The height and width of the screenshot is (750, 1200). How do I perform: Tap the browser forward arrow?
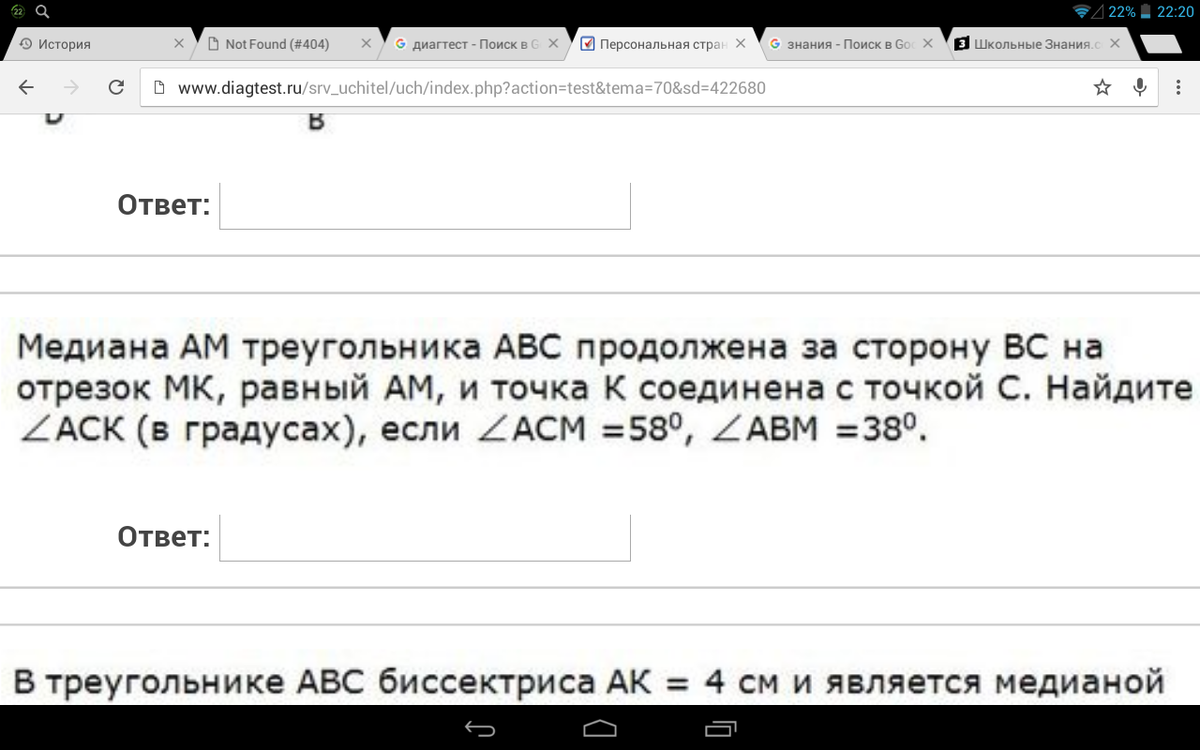71,87
